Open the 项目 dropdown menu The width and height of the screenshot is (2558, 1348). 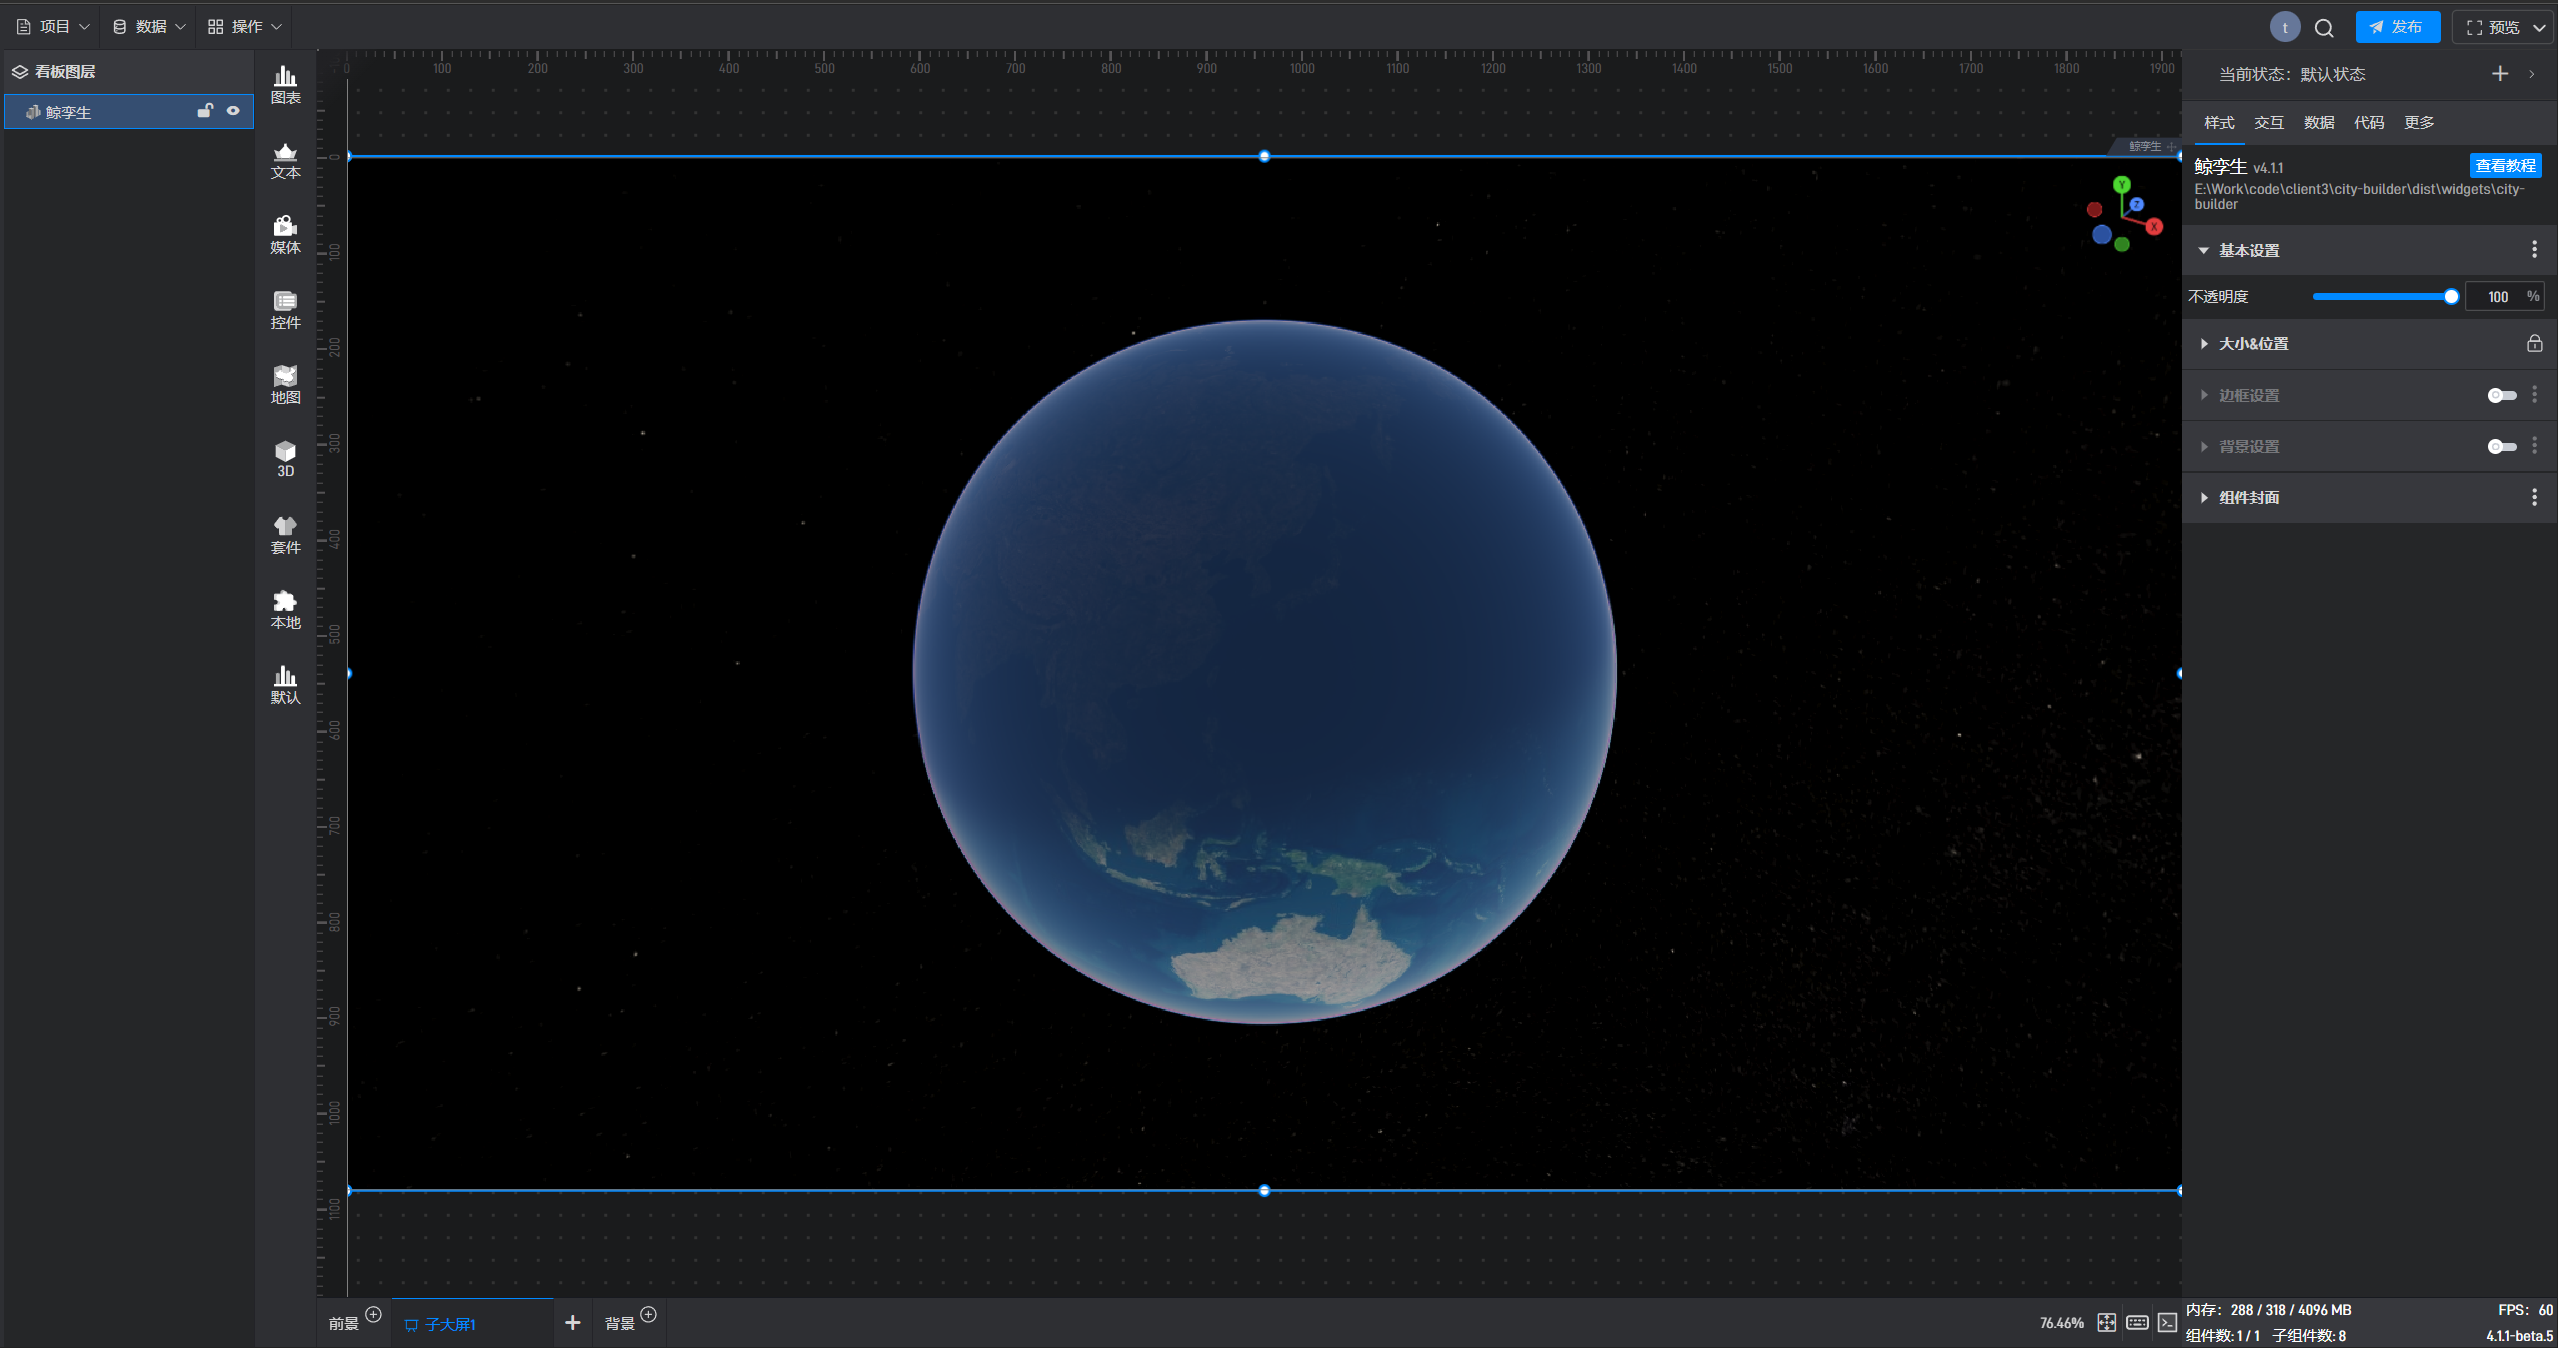pyautogui.click(x=54, y=27)
